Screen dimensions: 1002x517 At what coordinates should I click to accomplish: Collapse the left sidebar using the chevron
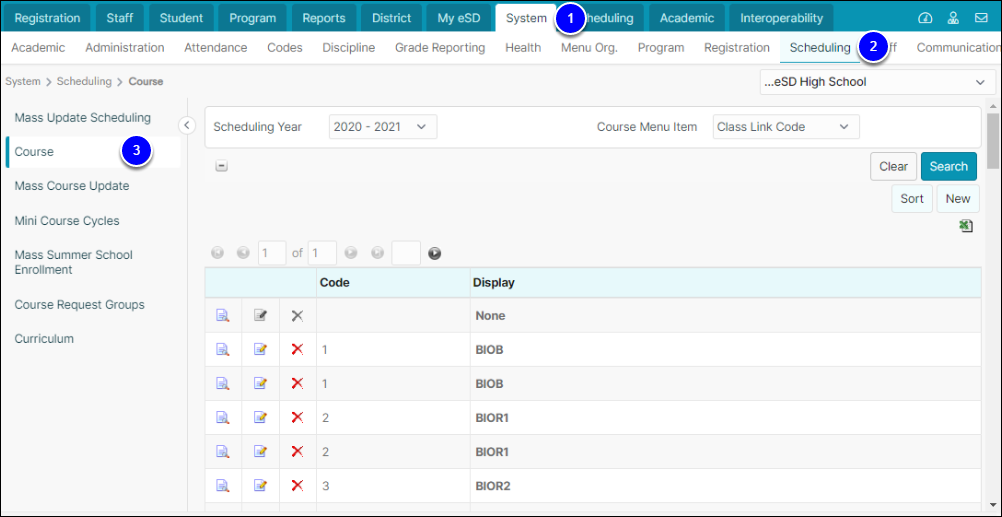coord(186,125)
